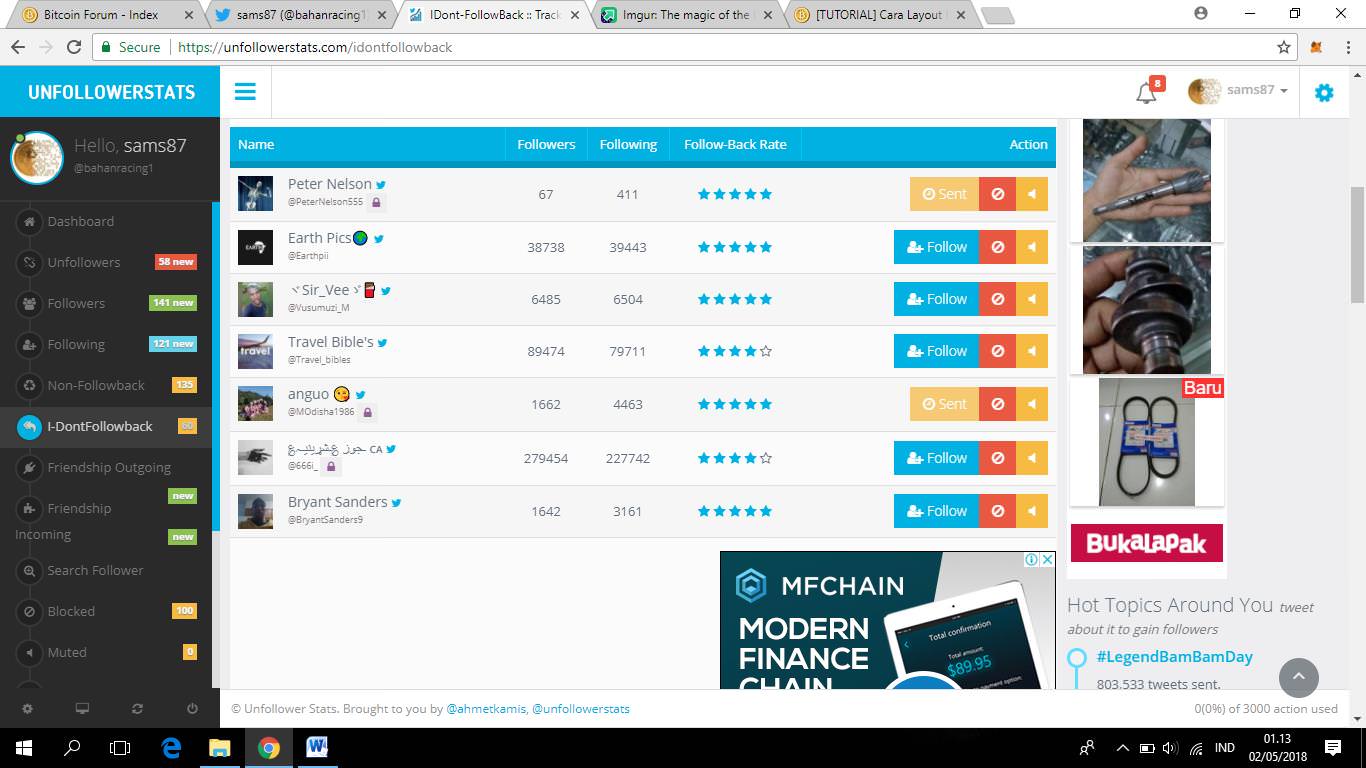Open Non-Followback in the sidebar
Viewport: 1366px width, 768px height.
pyautogui.click(x=96, y=386)
